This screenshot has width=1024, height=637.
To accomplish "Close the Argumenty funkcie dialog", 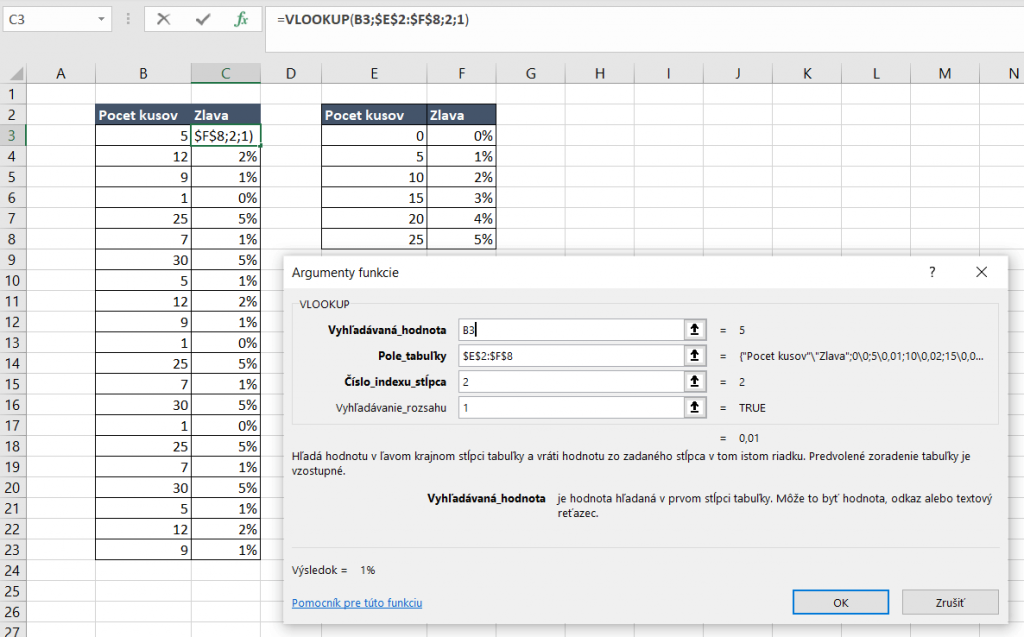I will [982, 272].
